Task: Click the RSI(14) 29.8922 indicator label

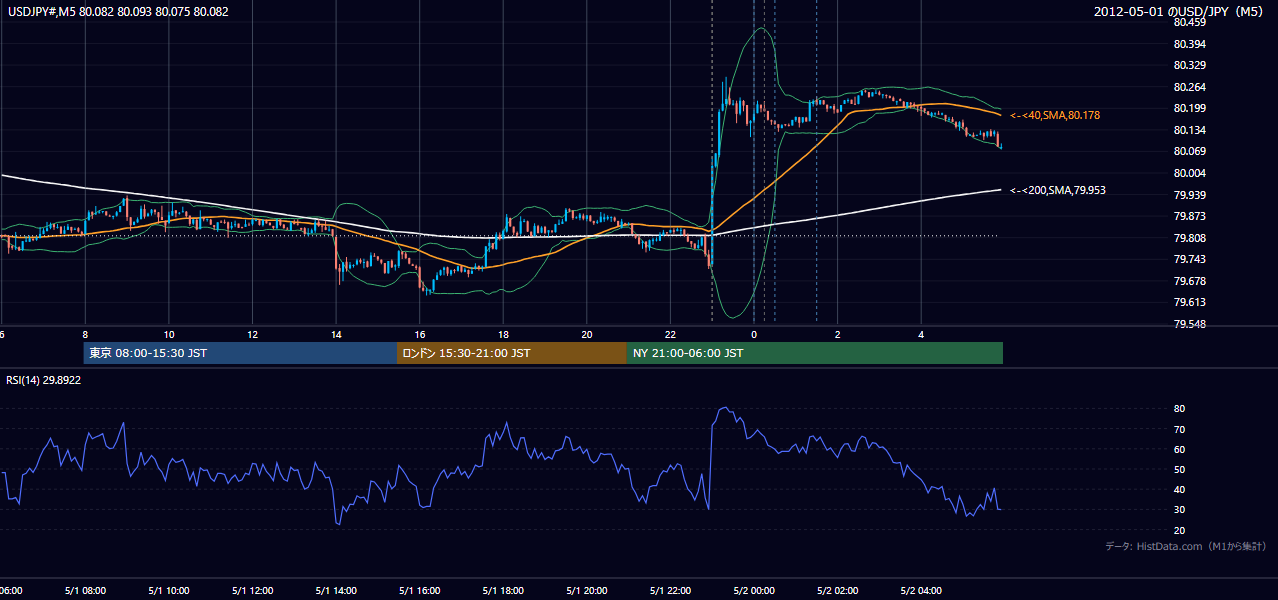Action: (x=44, y=380)
